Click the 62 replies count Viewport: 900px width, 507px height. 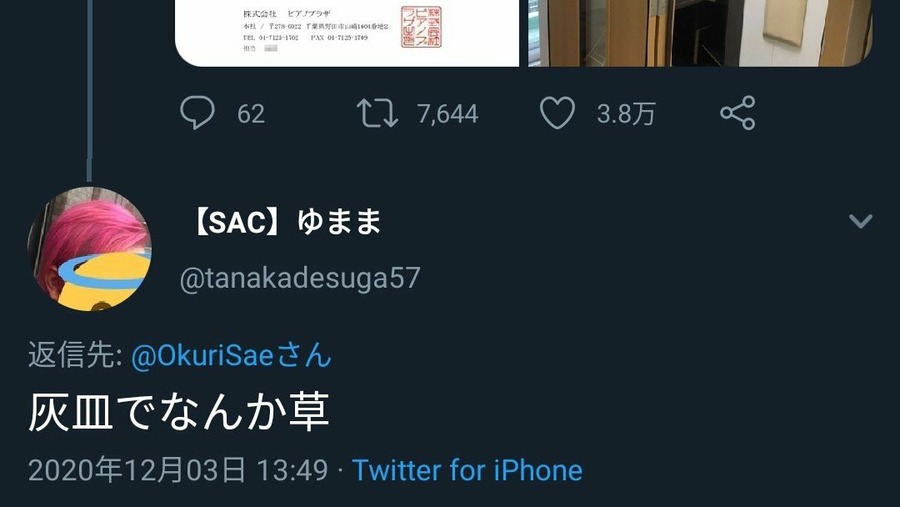251,114
